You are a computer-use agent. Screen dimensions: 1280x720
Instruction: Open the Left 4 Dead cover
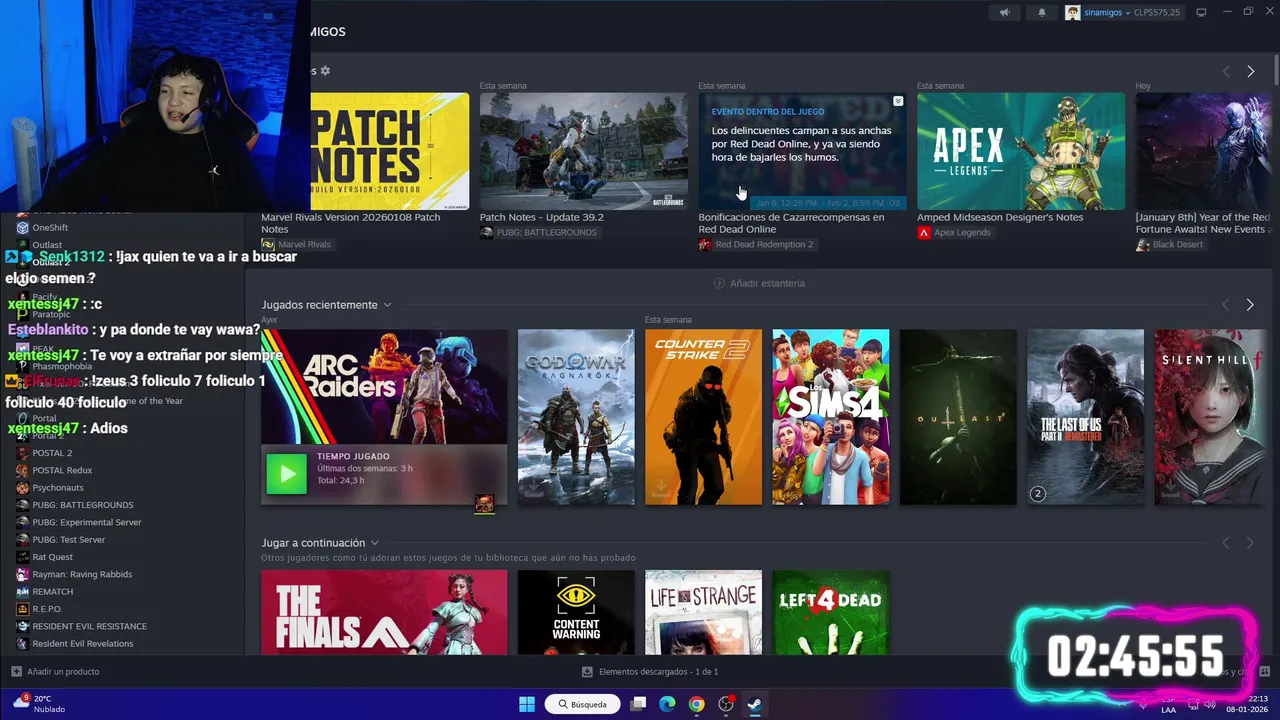[x=831, y=613]
